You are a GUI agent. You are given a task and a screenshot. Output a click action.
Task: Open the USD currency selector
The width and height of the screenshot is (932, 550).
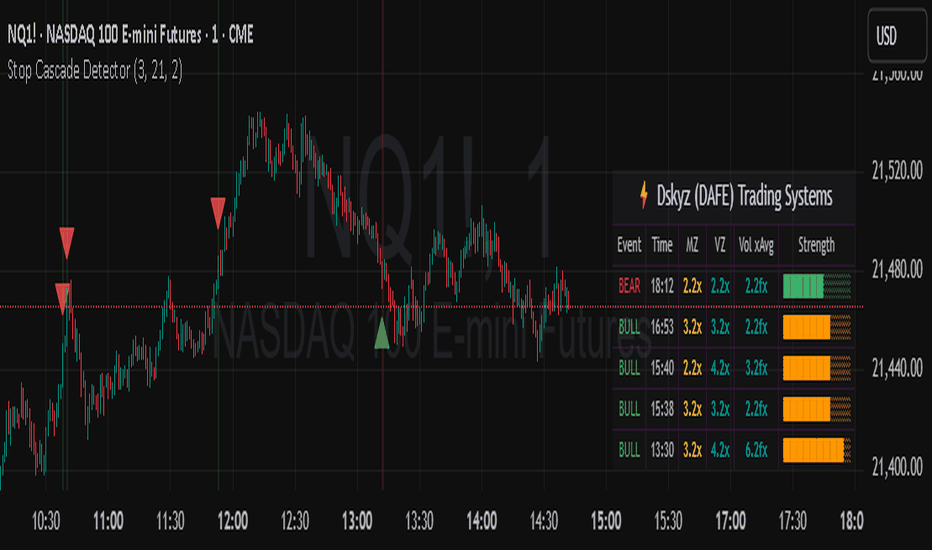point(897,36)
